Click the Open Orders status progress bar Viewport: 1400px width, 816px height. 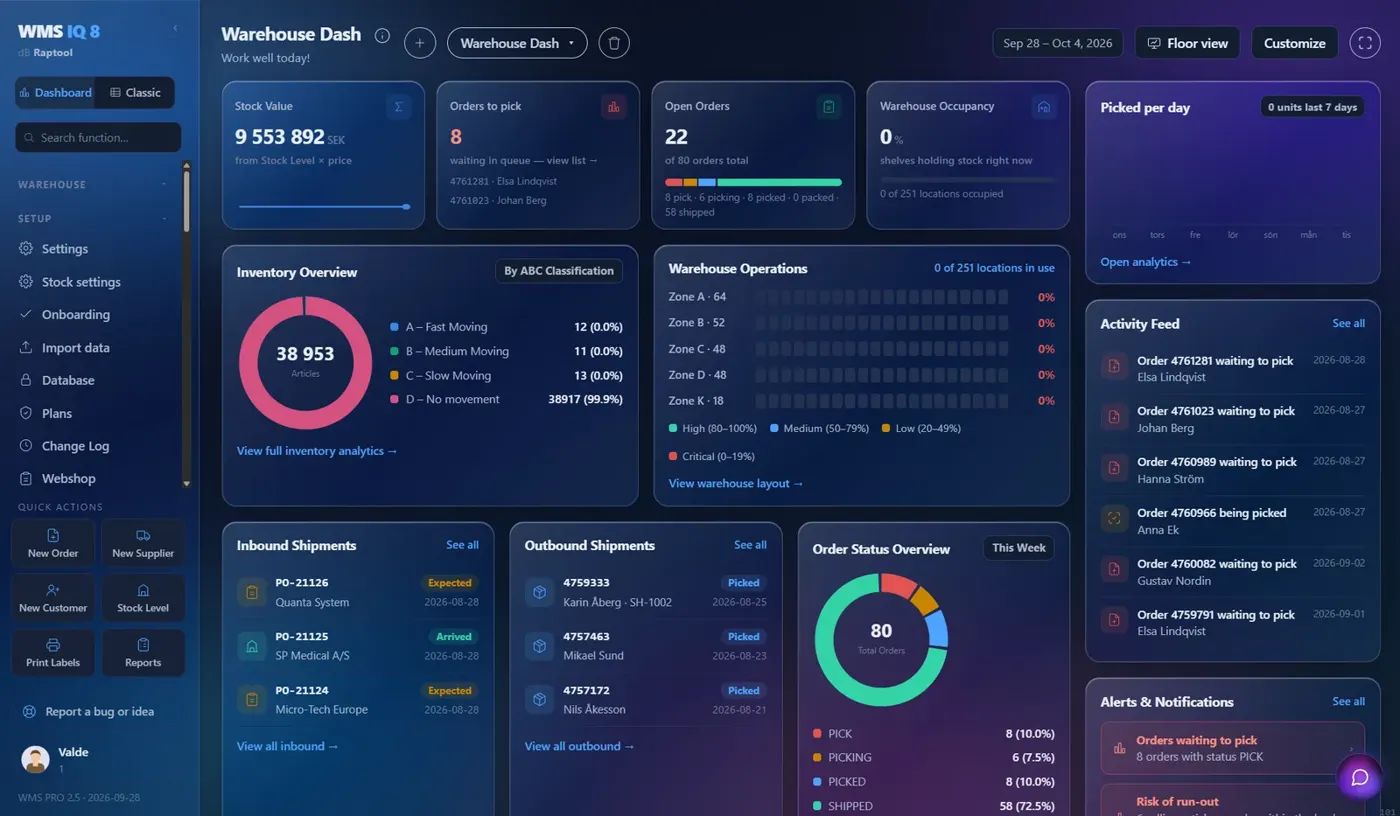pyautogui.click(x=753, y=183)
